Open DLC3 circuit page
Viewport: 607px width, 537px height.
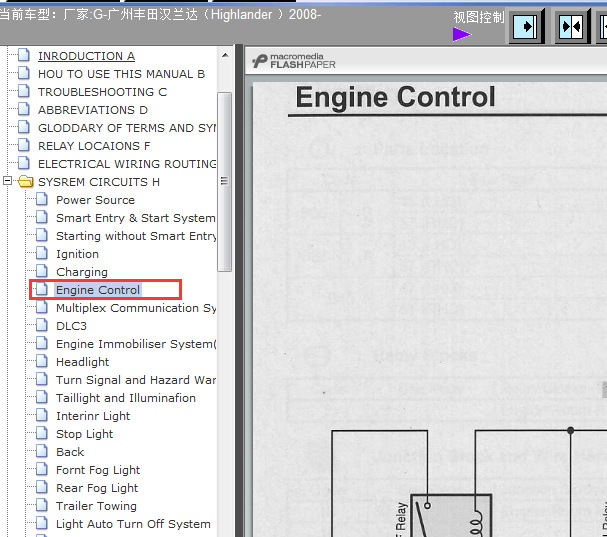72,326
